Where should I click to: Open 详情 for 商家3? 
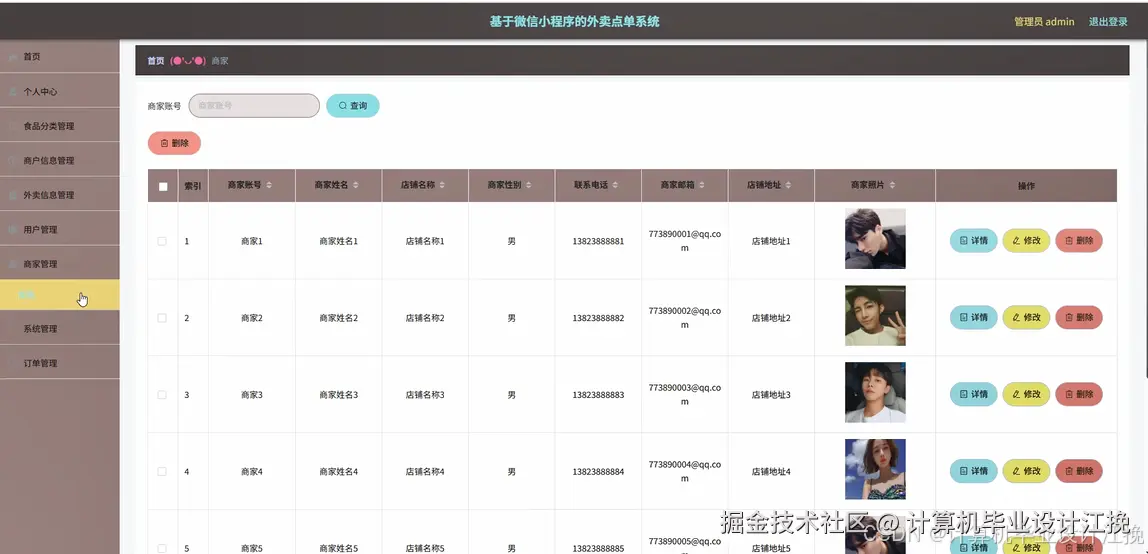point(974,394)
